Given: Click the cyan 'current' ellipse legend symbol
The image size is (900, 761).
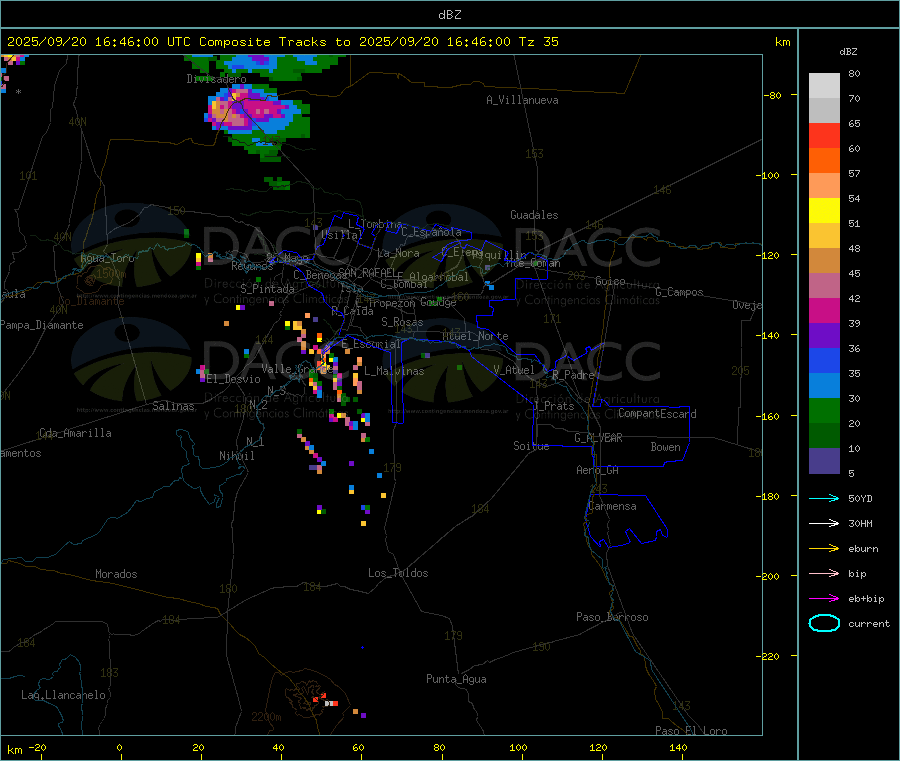Looking at the screenshot, I should point(824,623).
